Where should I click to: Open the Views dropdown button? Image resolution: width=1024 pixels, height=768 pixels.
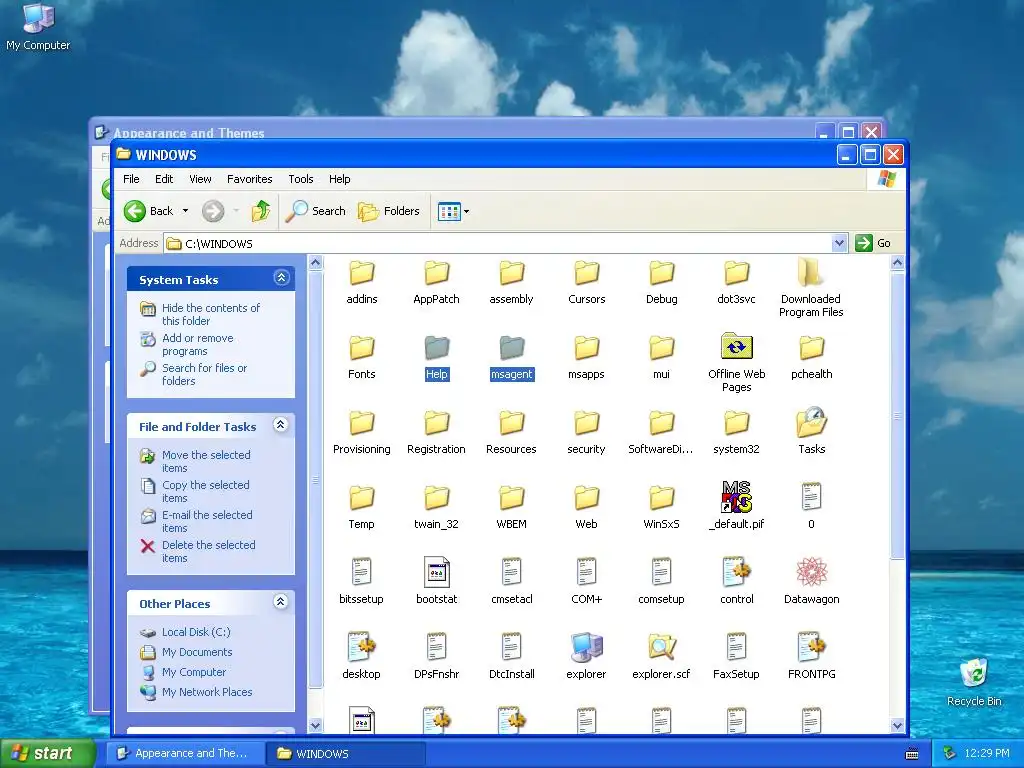click(454, 211)
